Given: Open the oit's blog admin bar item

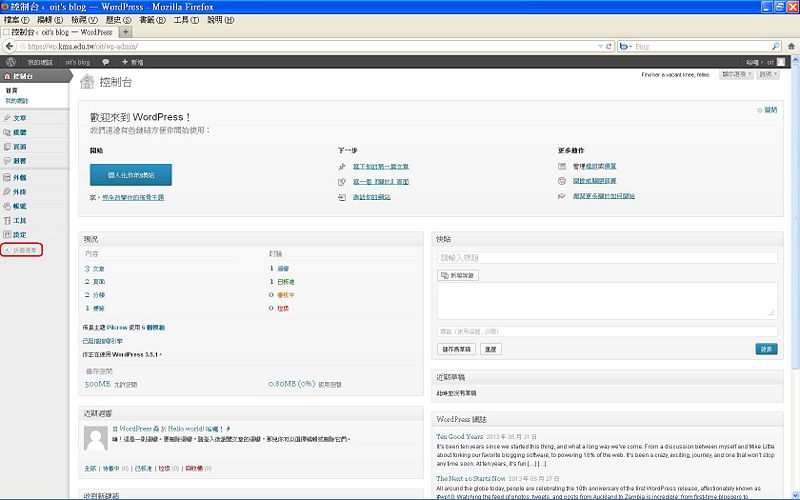Looking at the screenshot, I should [x=78, y=62].
